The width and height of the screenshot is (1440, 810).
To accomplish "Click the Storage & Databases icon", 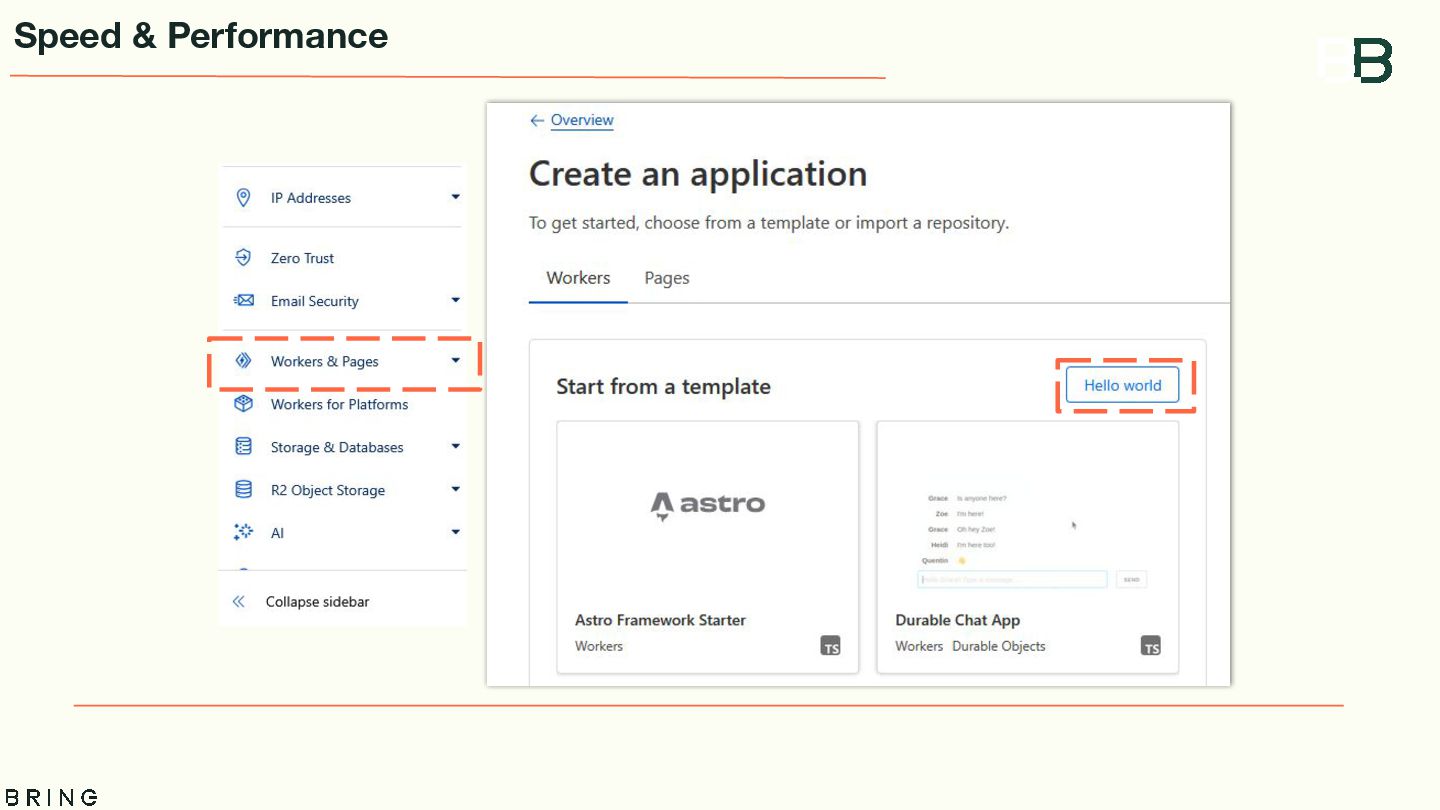I will (243, 447).
